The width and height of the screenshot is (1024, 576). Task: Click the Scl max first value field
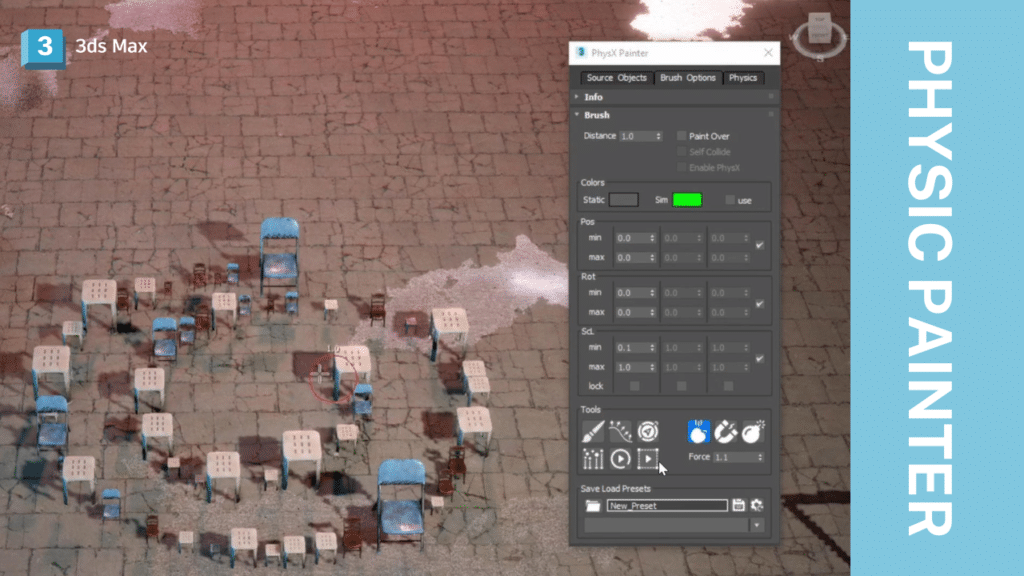tap(632, 368)
